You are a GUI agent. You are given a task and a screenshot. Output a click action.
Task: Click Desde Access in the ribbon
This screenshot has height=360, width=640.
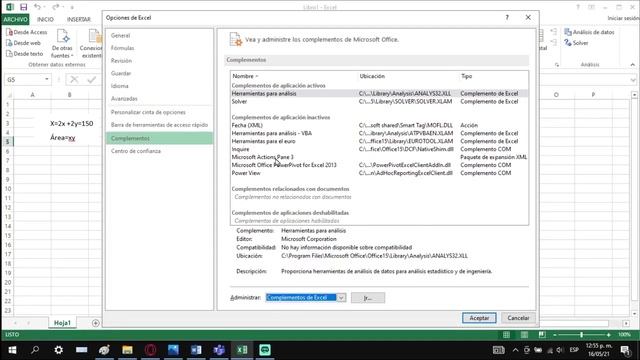point(27,32)
